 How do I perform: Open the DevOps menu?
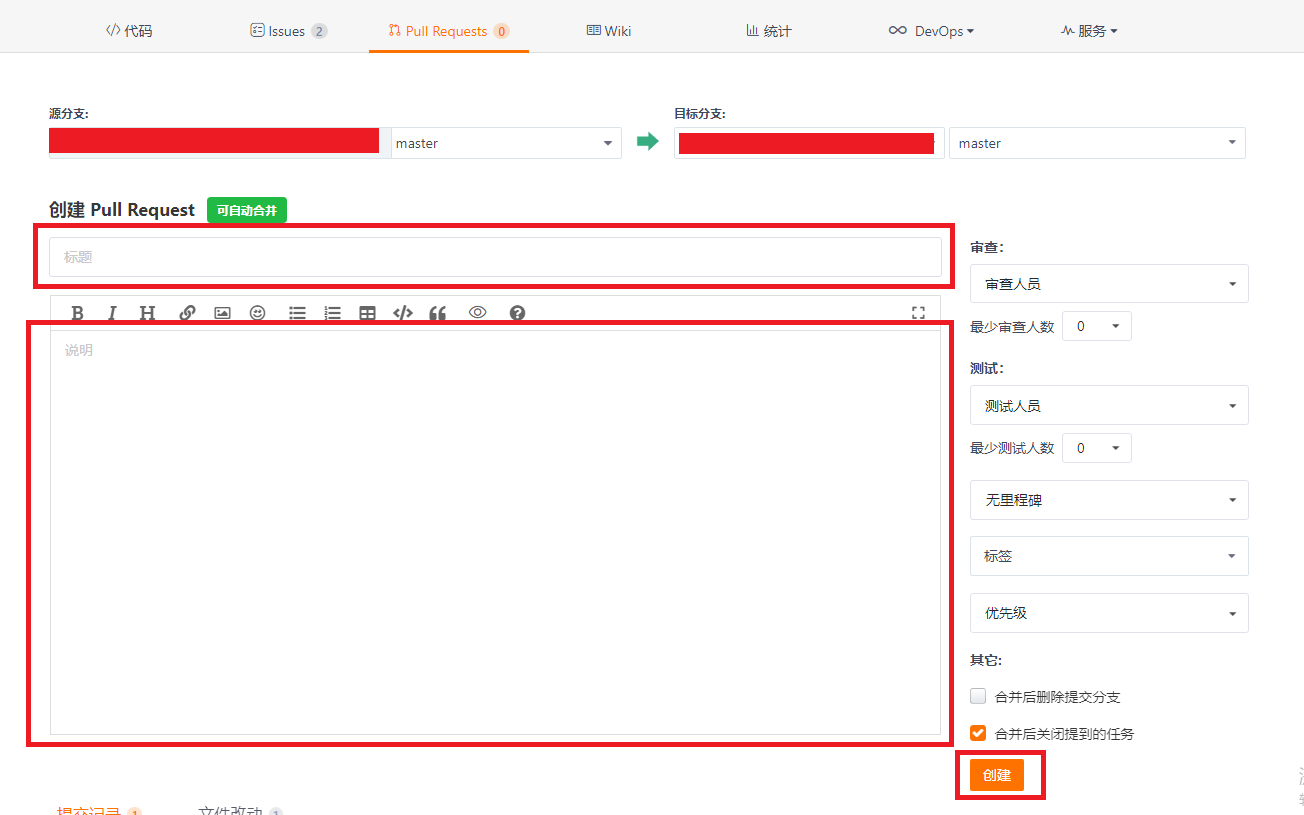tap(931, 31)
